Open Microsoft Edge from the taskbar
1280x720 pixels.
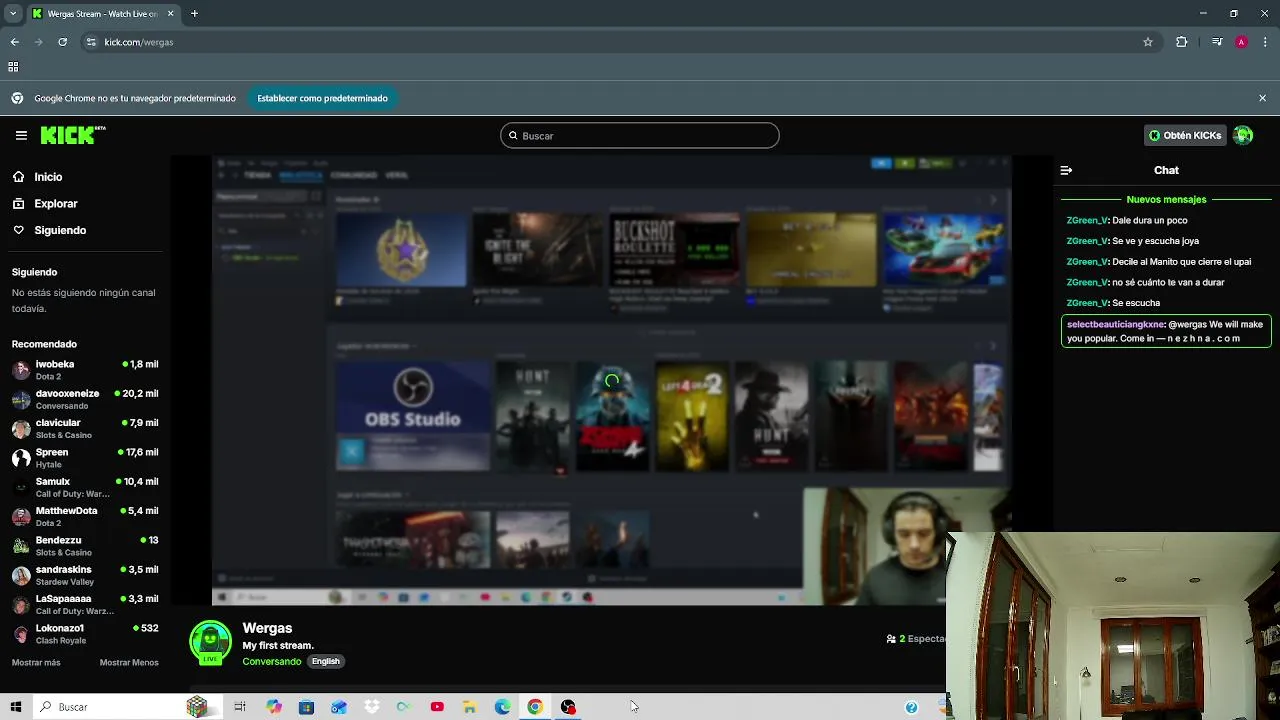point(502,707)
